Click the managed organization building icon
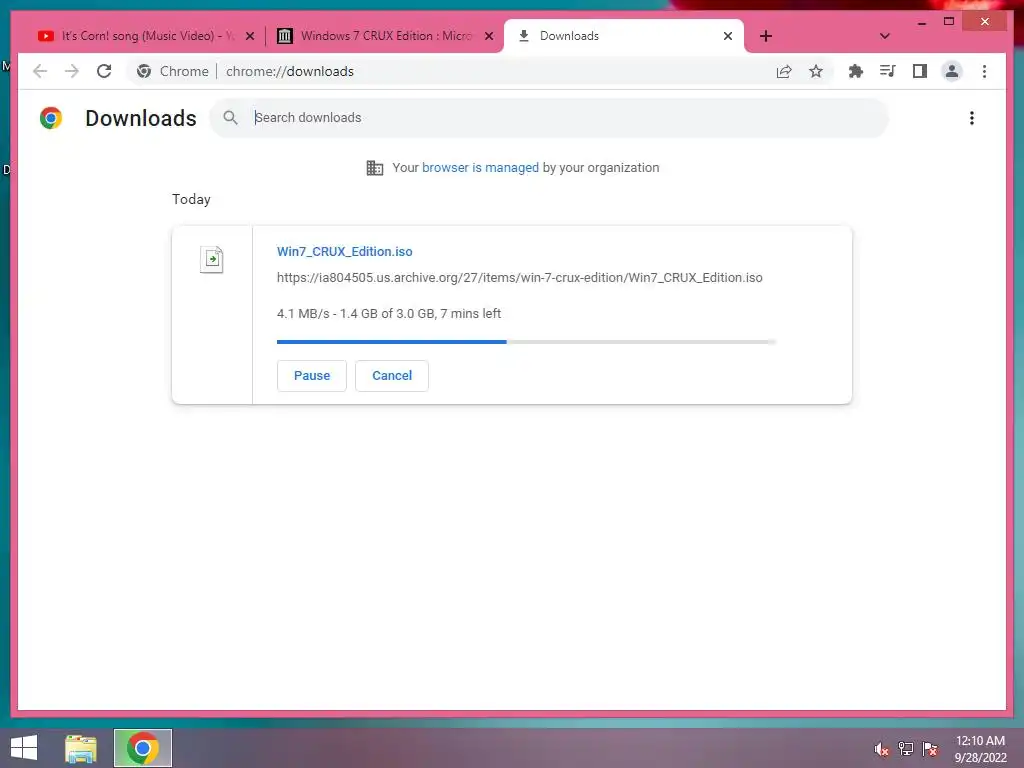Screen dimensions: 1024x768 (x=375, y=168)
